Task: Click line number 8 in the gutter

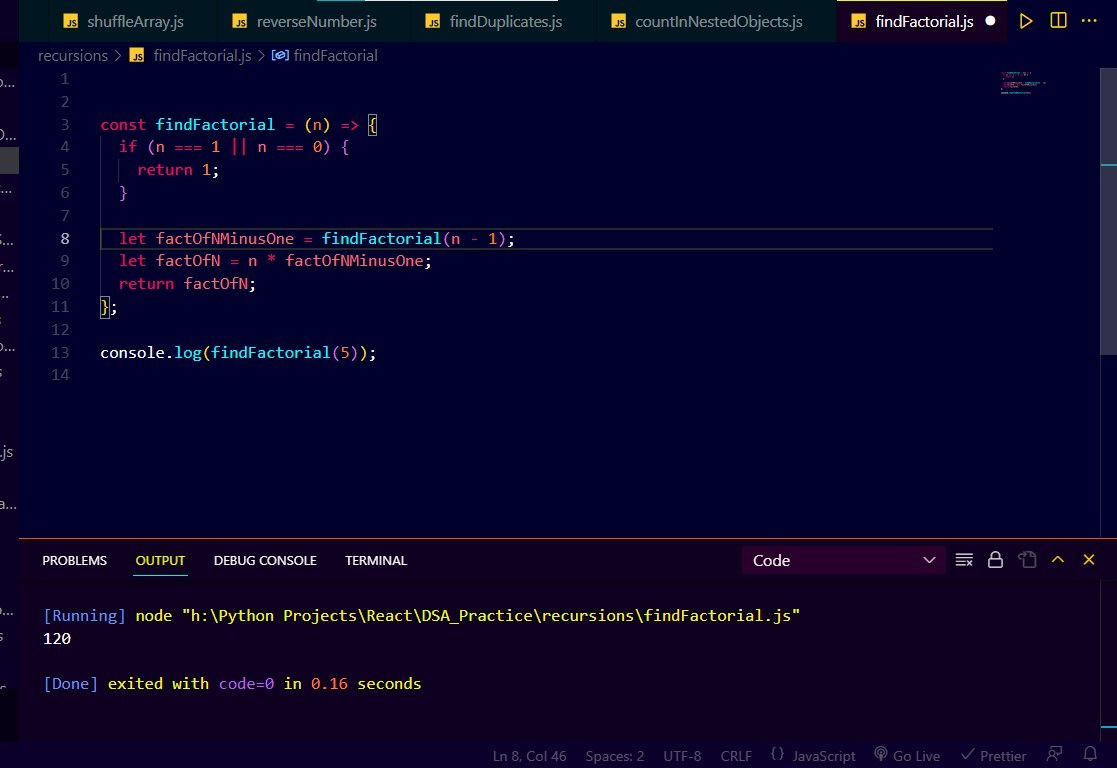Action: tap(64, 239)
